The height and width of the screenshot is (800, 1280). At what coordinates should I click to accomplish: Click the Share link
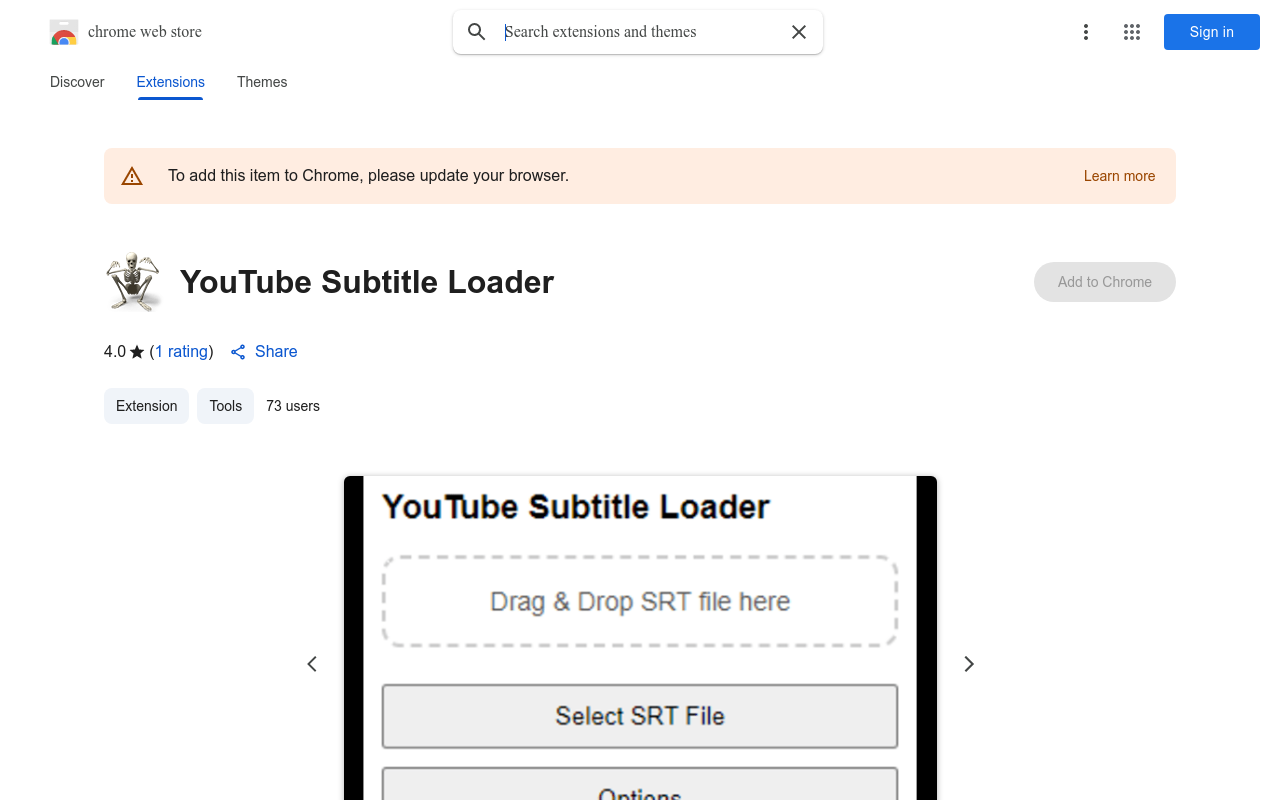[276, 352]
